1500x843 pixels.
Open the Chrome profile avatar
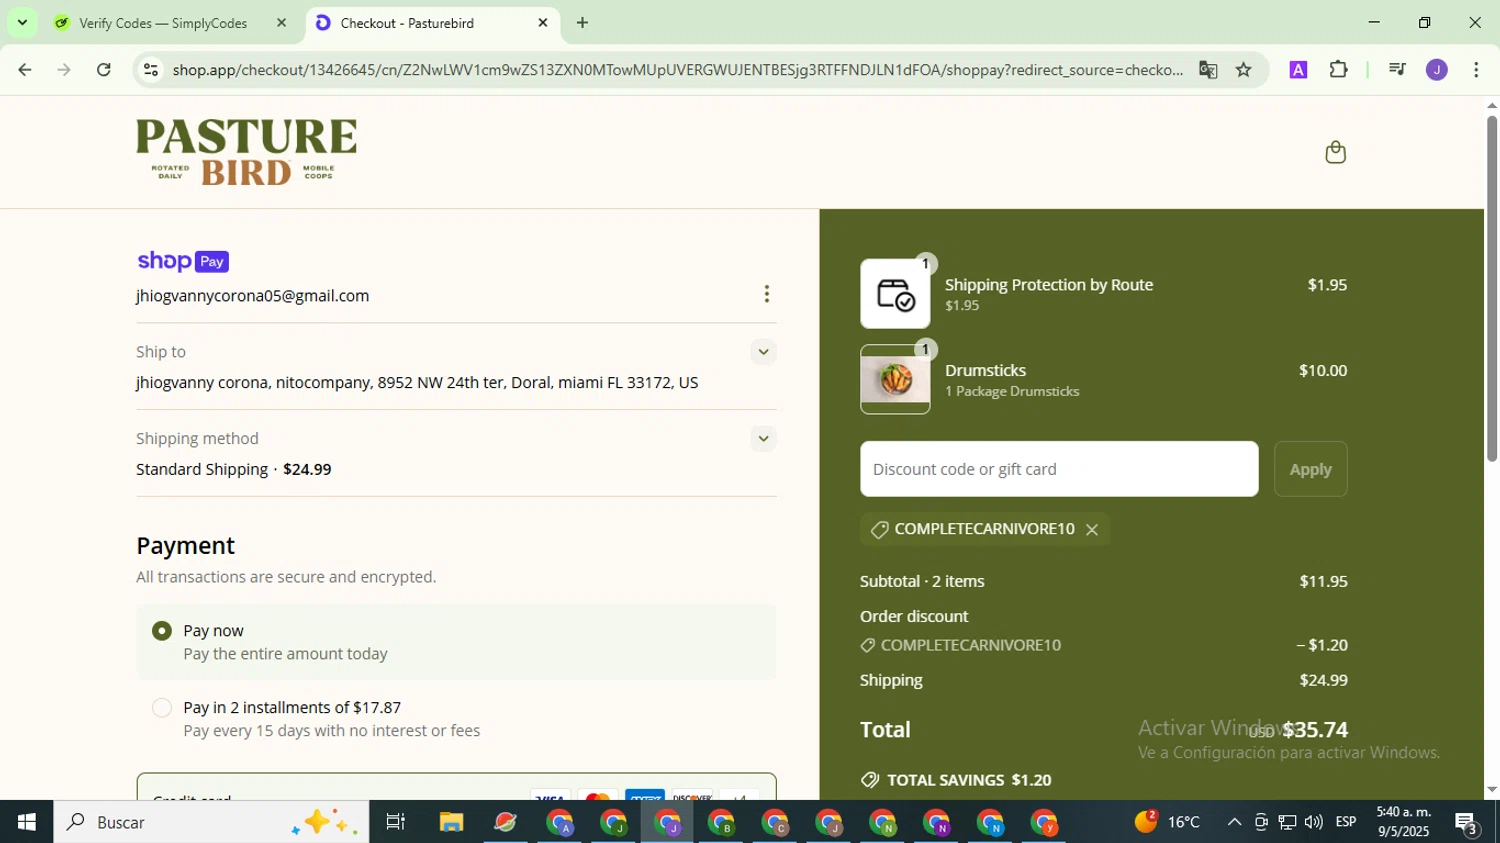click(1437, 70)
